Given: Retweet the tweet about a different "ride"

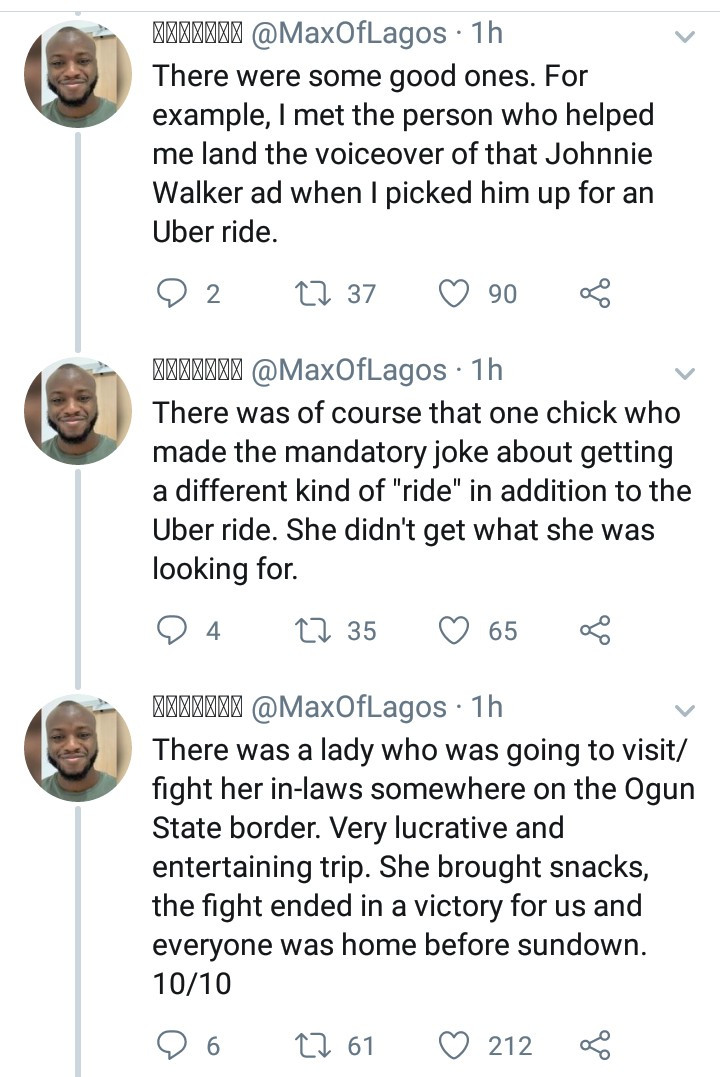Looking at the screenshot, I should point(307,630).
